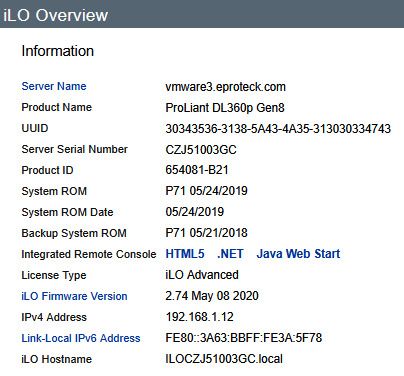Screen dimensions: 404x376
Task: Select the UUID label
Action: 35,128
